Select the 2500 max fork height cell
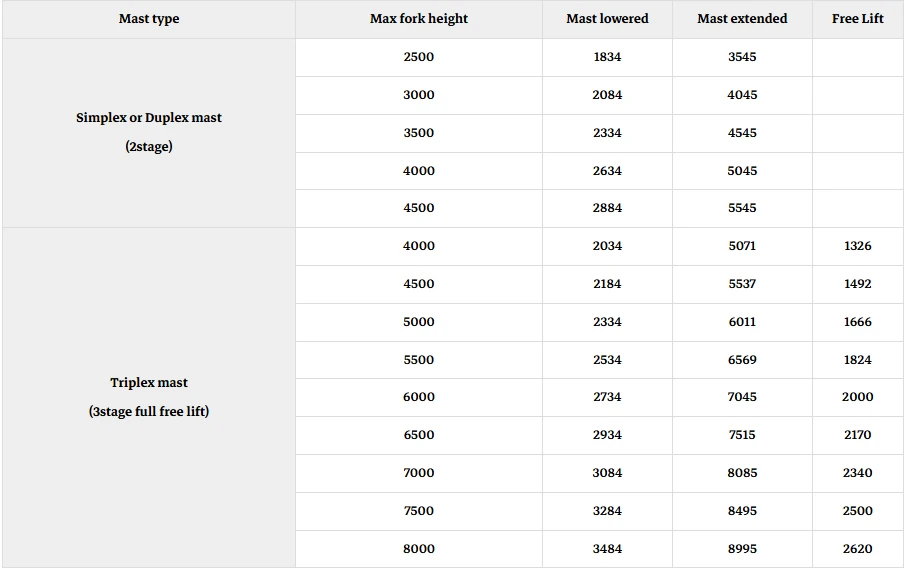 point(419,57)
